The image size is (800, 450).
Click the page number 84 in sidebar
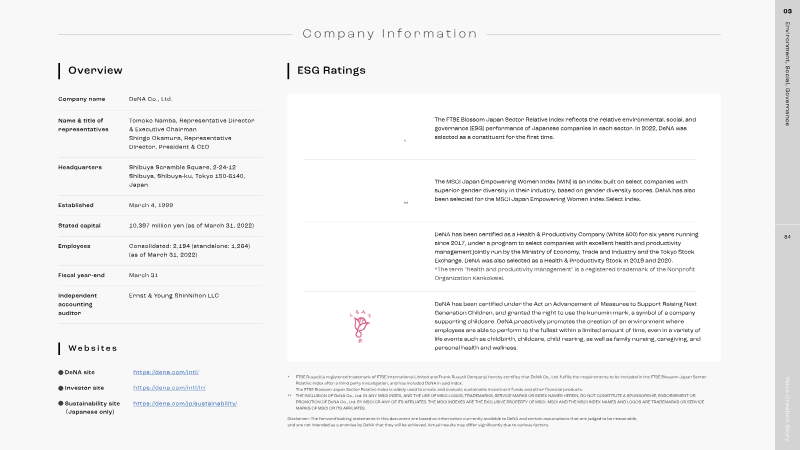787,237
